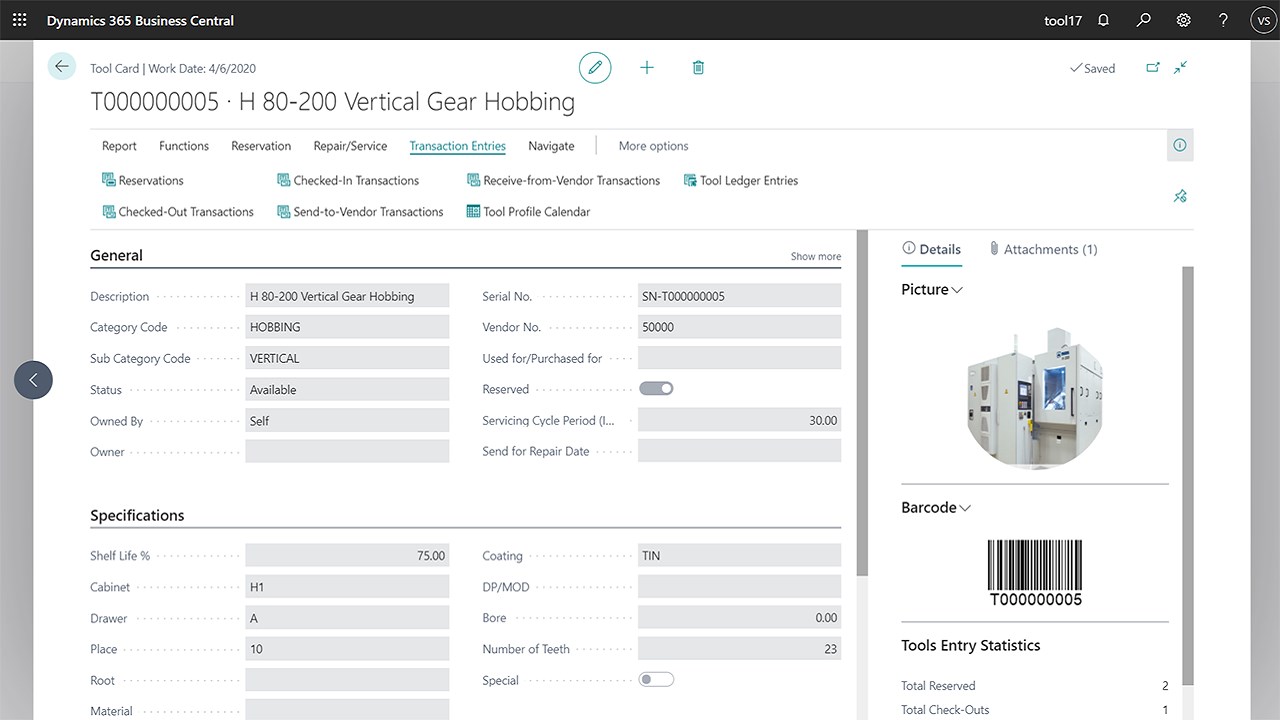Click the Description input field

347,296
